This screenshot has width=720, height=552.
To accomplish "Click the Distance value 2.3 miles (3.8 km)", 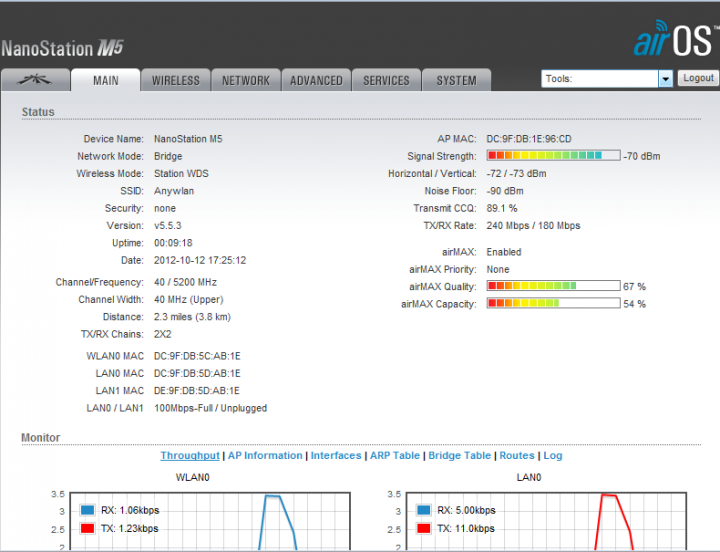I will 192,317.
